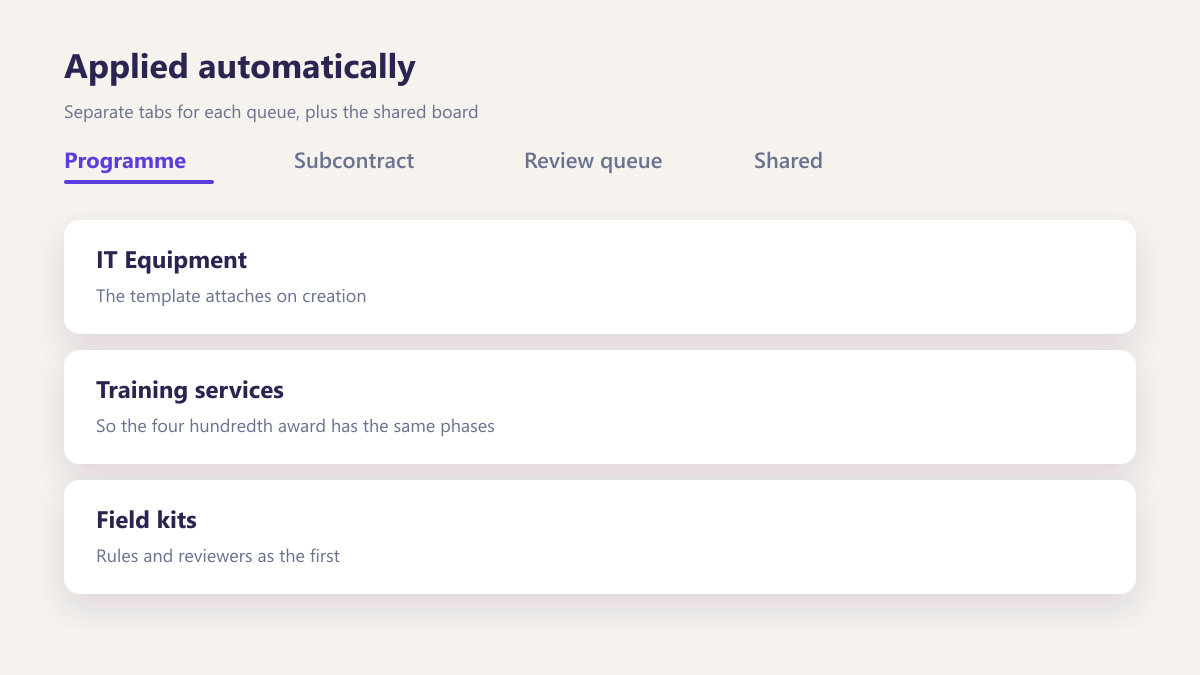Select 'Rules and reviewers as the first' text

(x=218, y=556)
